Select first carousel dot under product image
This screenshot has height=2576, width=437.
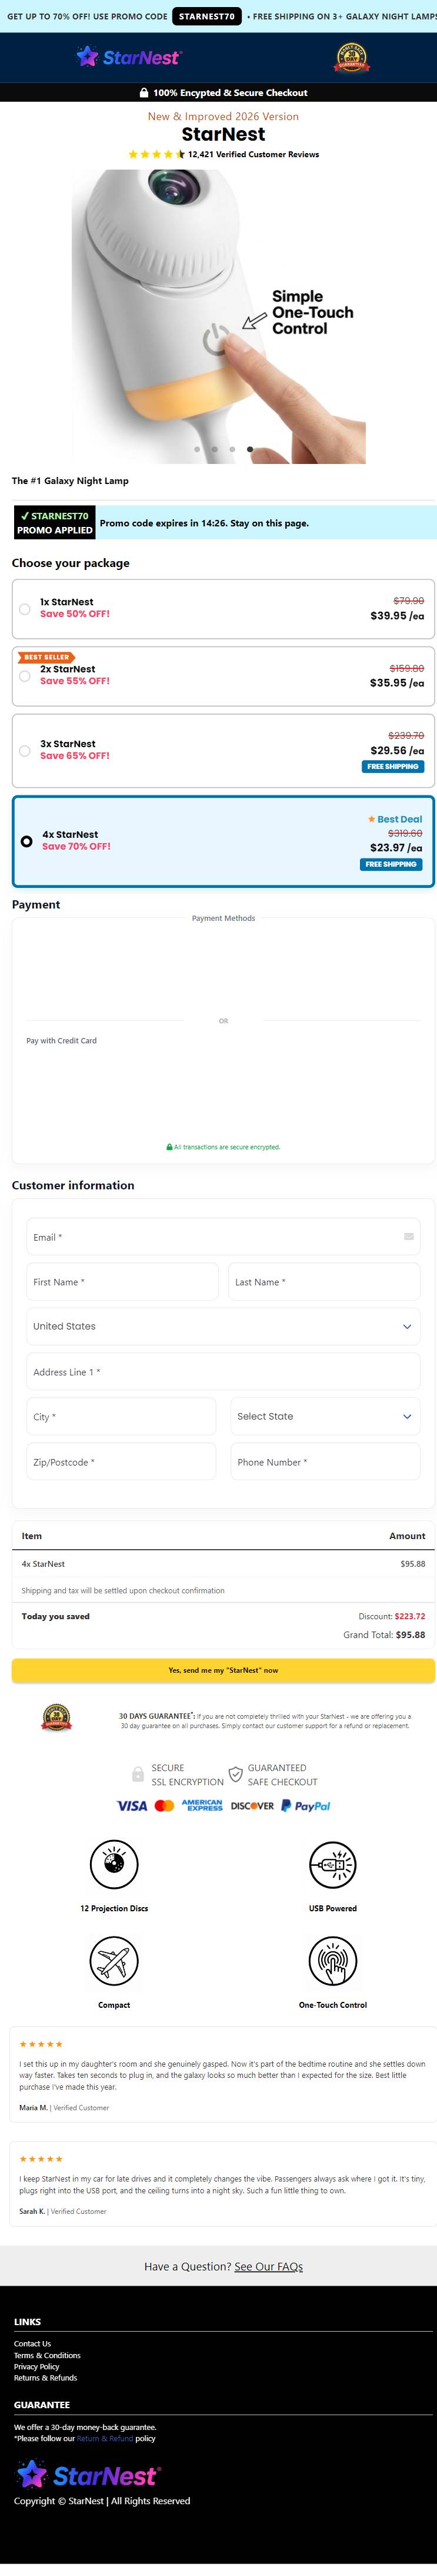(197, 449)
